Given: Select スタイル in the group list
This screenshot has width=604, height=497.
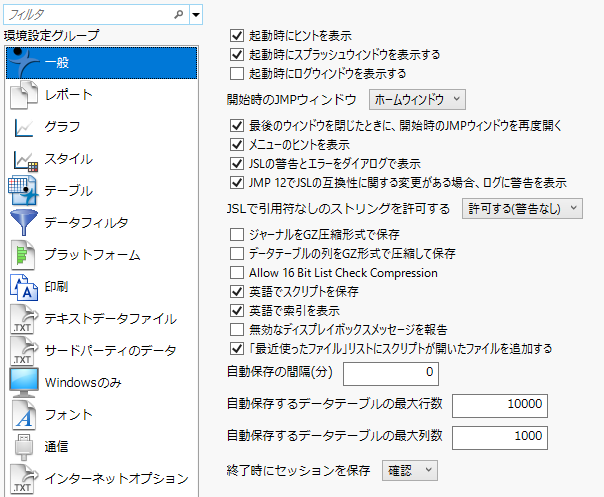Looking at the screenshot, I should [x=102, y=159].
